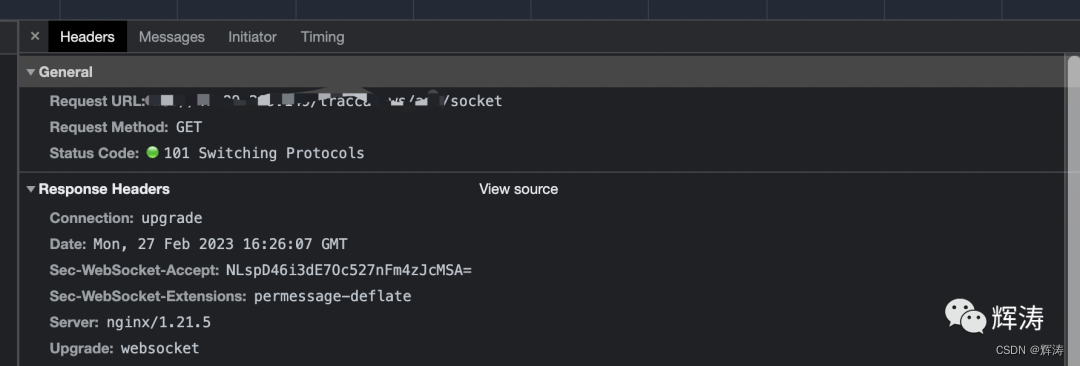Open the Timing tab
Screen dimensions: 1080x366
coord(322,37)
